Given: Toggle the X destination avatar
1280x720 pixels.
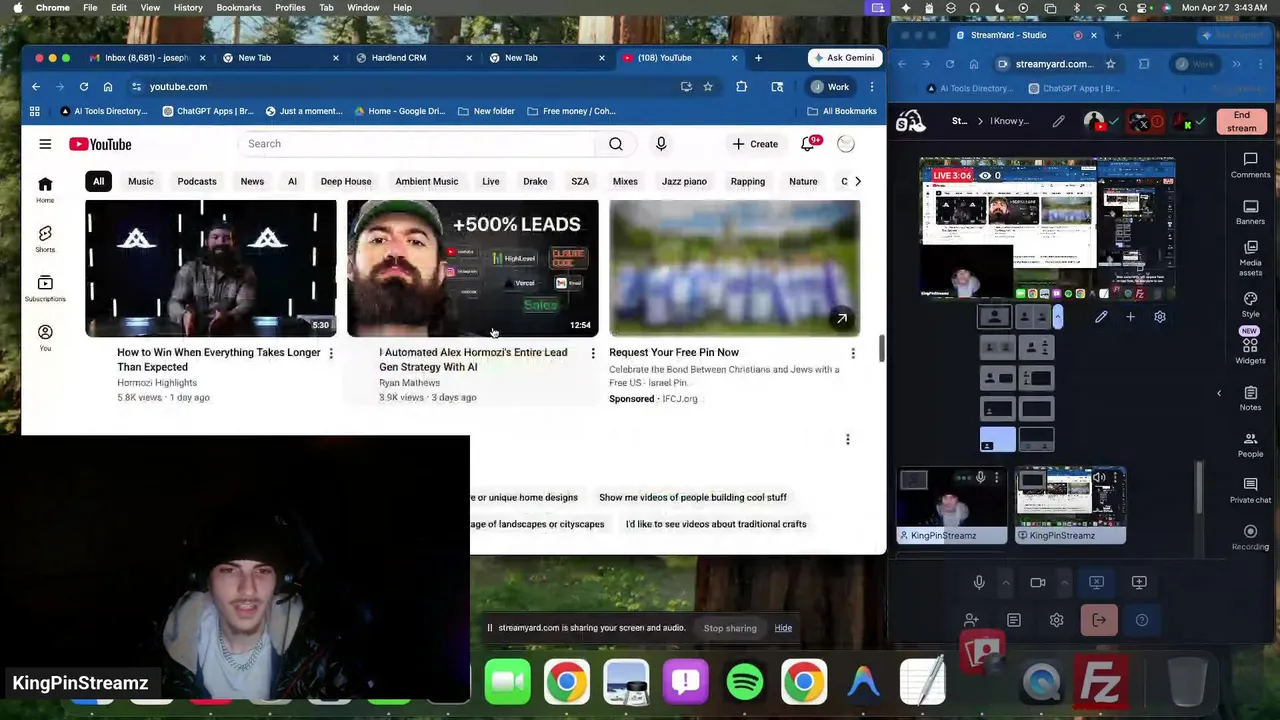Looking at the screenshot, I should pos(1141,122).
